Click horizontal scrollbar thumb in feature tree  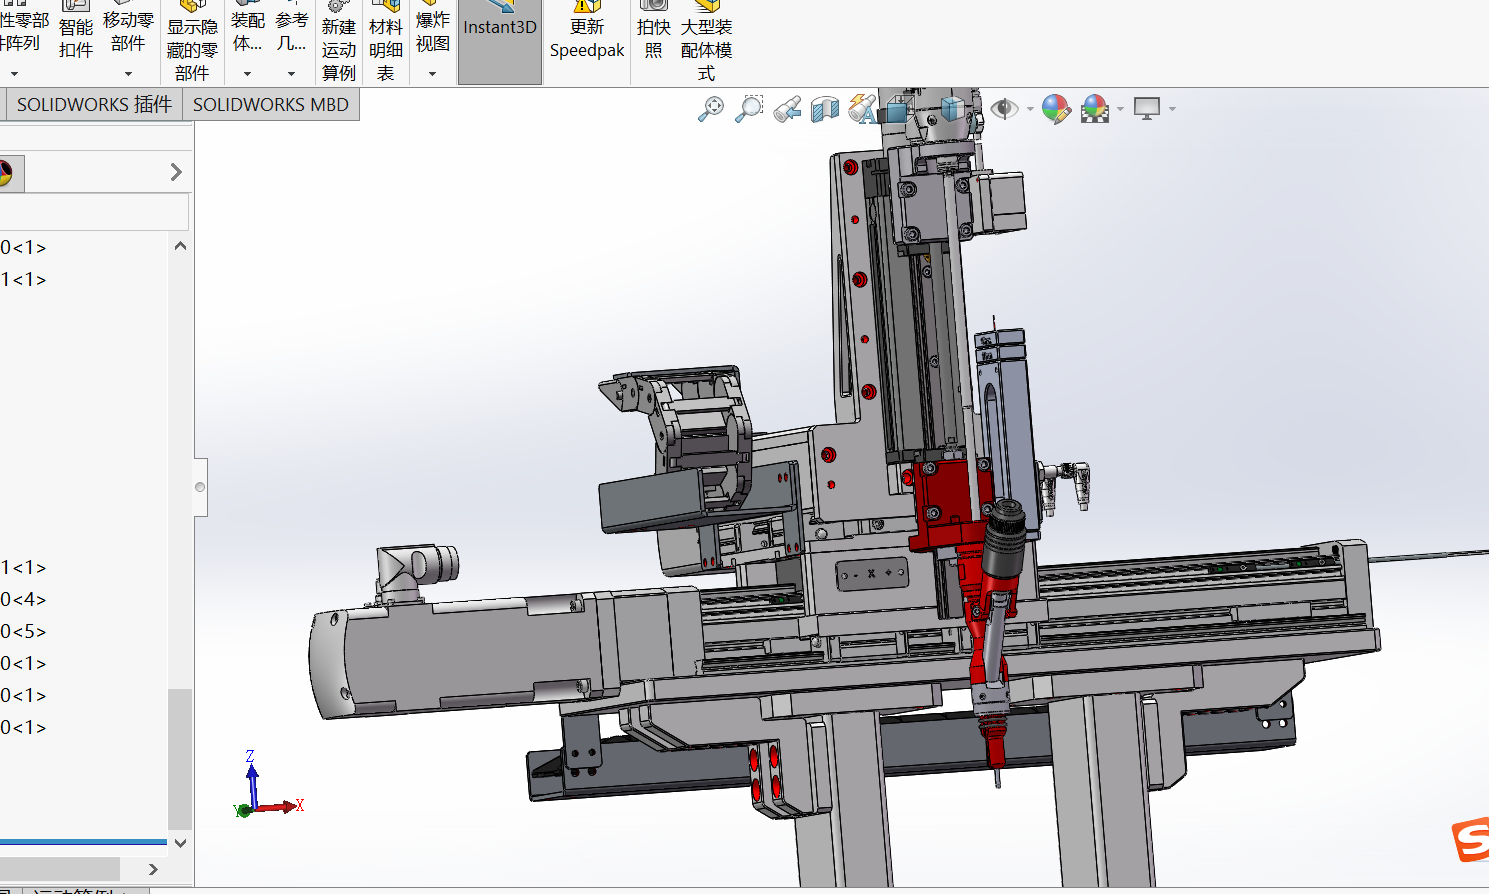point(60,869)
